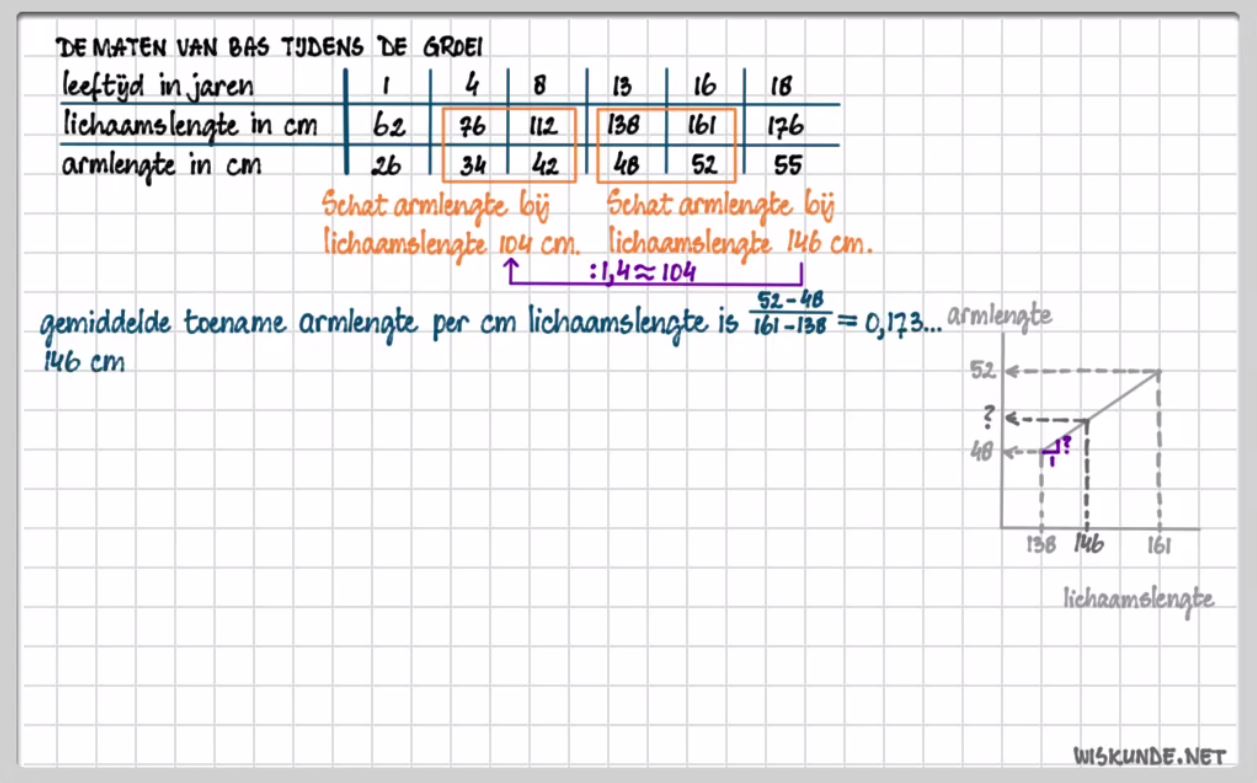This screenshot has height=783, width=1257.
Task: Click body length value 62 in table
Action: (x=387, y=127)
